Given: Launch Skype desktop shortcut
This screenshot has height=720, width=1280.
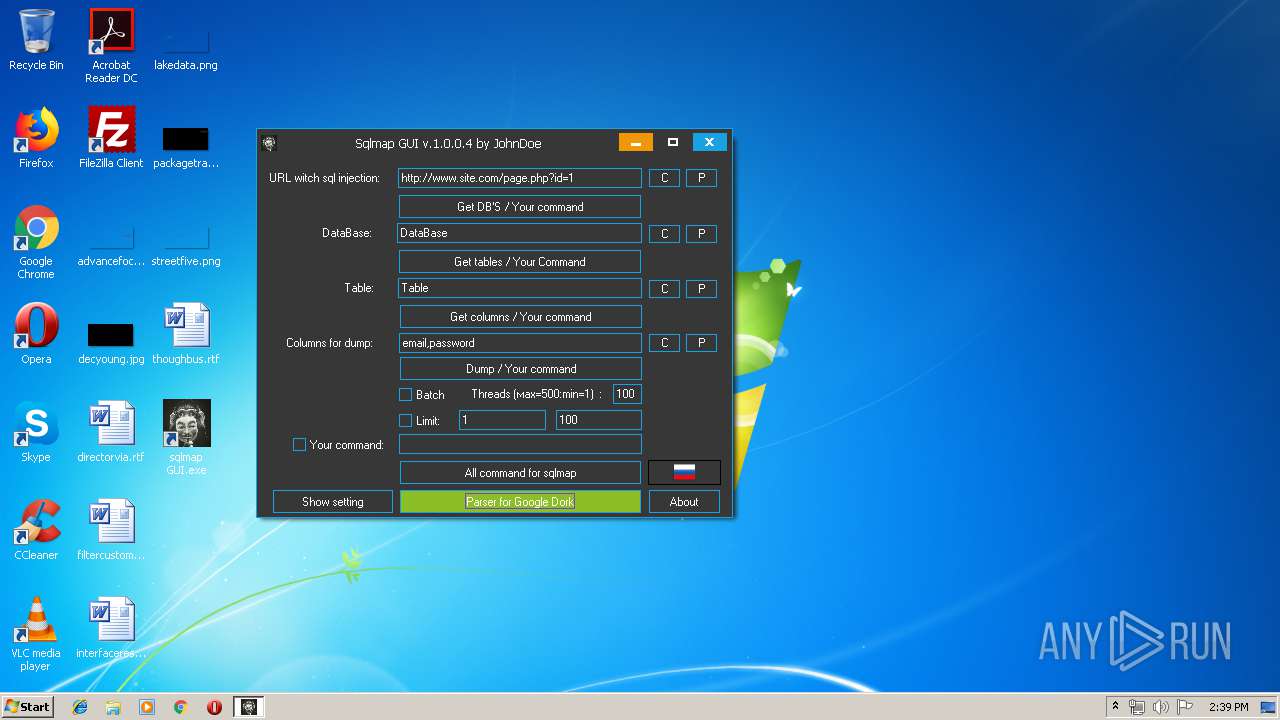Looking at the screenshot, I should 36,432.
